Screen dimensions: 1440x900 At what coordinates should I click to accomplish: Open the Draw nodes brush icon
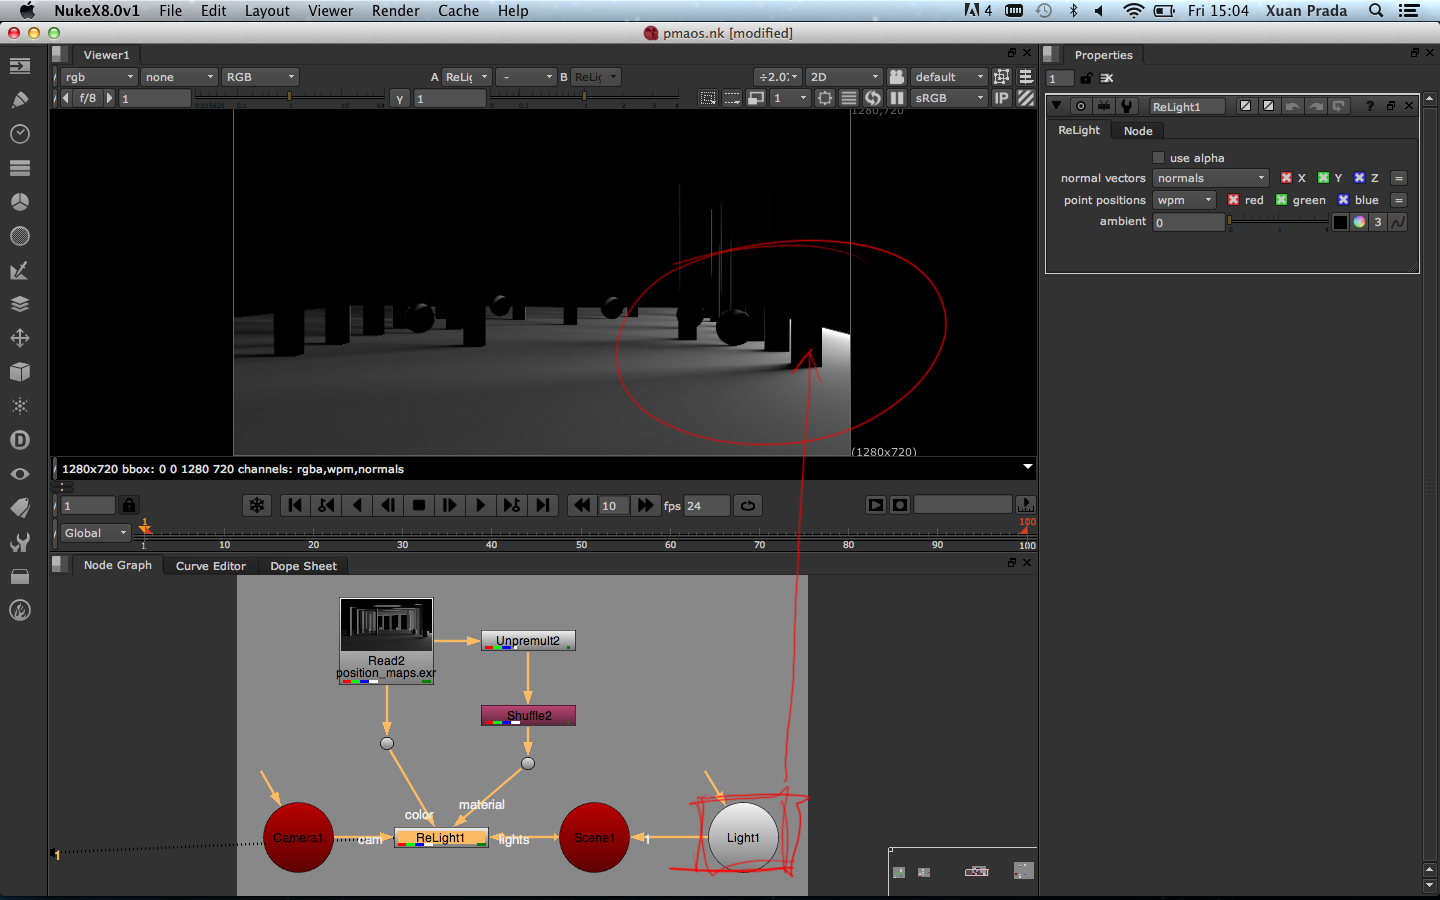pyautogui.click(x=19, y=100)
